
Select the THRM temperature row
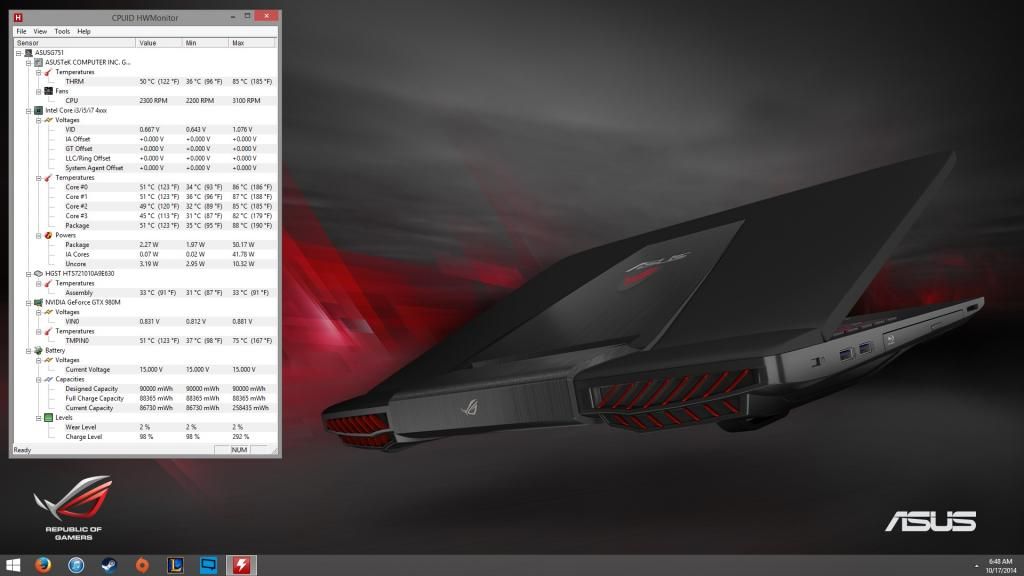point(144,82)
